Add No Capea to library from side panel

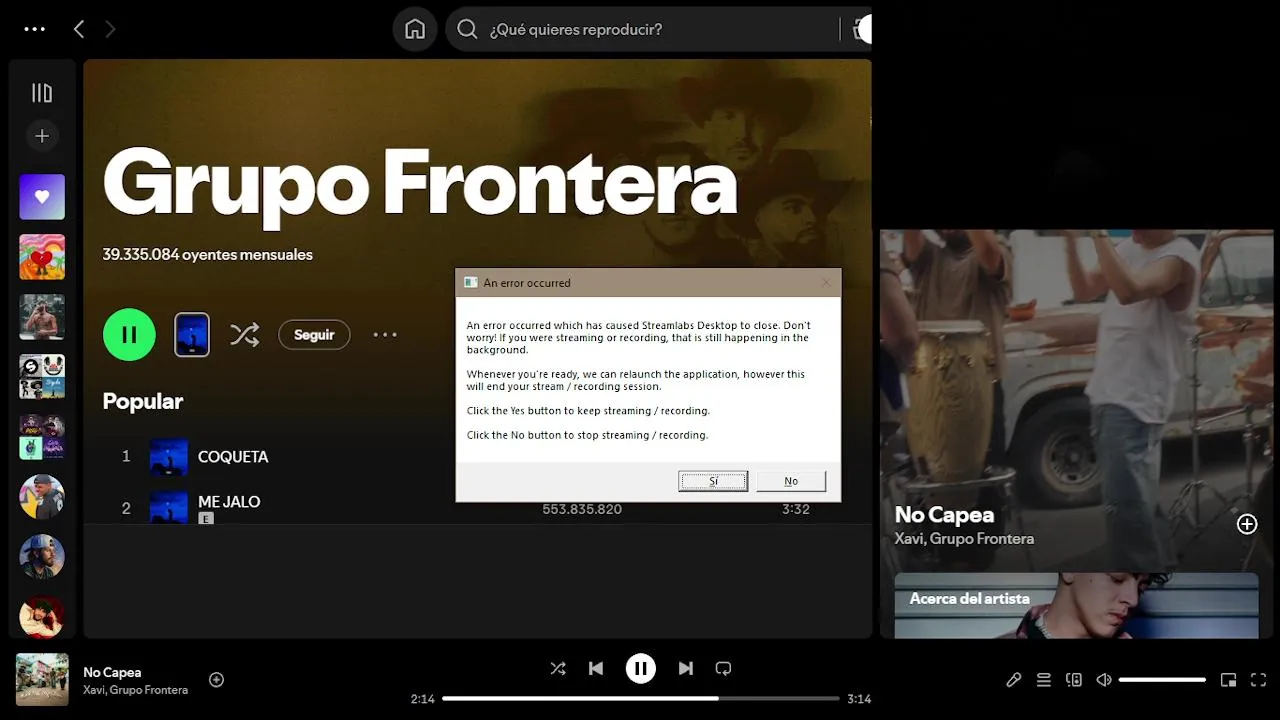(1247, 524)
